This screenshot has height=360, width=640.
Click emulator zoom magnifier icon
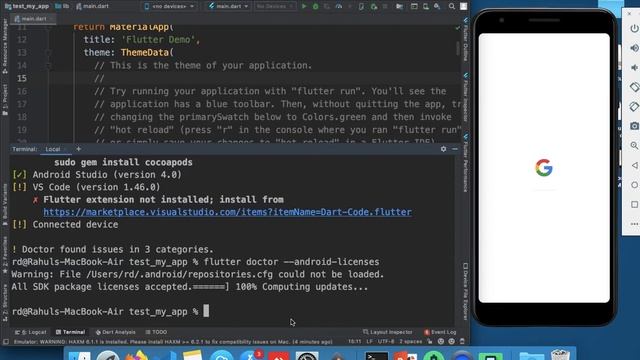pyautogui.click(x=634, y=145)
